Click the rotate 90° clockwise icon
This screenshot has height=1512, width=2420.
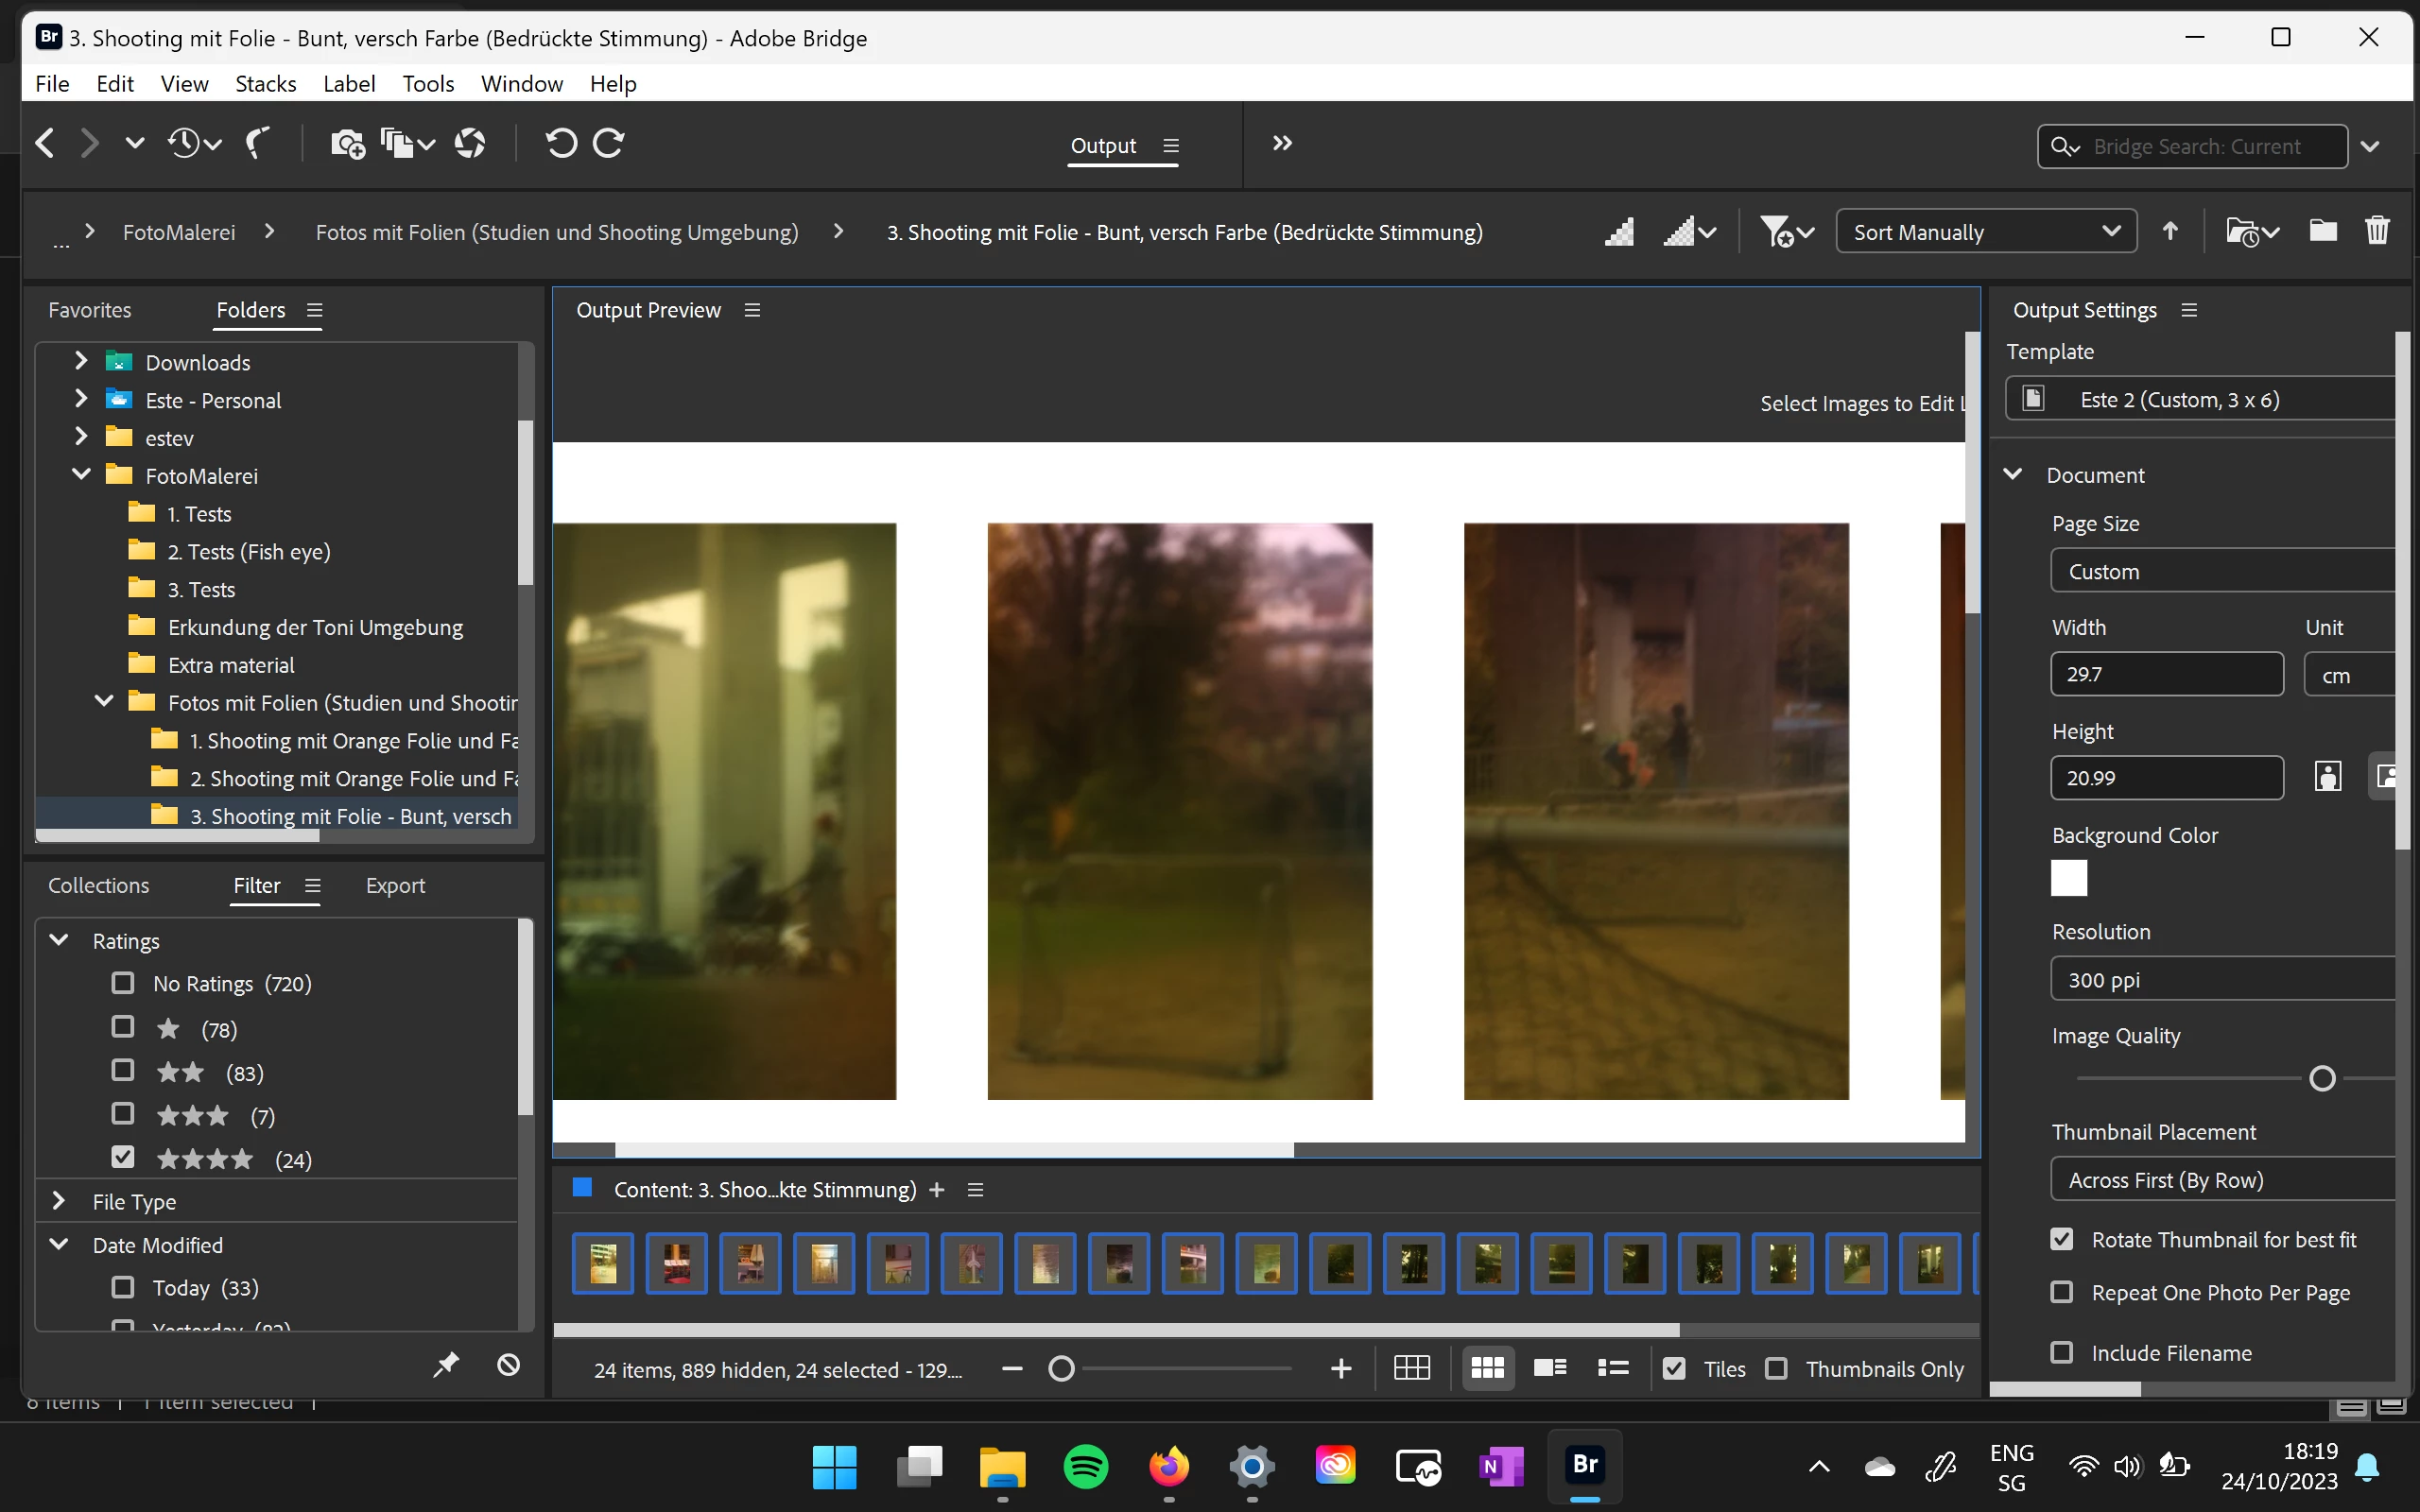point(609,144)
